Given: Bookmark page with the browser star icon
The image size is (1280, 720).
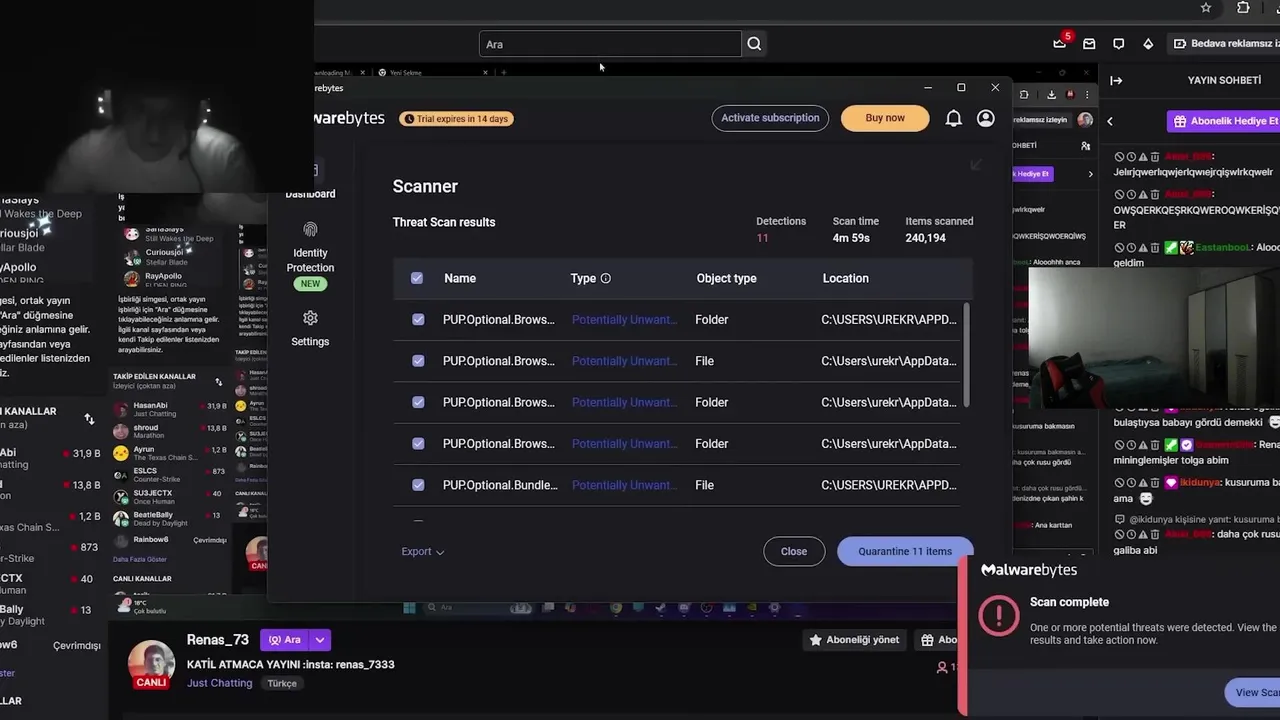Looking at the screenshot, I should [x=1206, y=8].
